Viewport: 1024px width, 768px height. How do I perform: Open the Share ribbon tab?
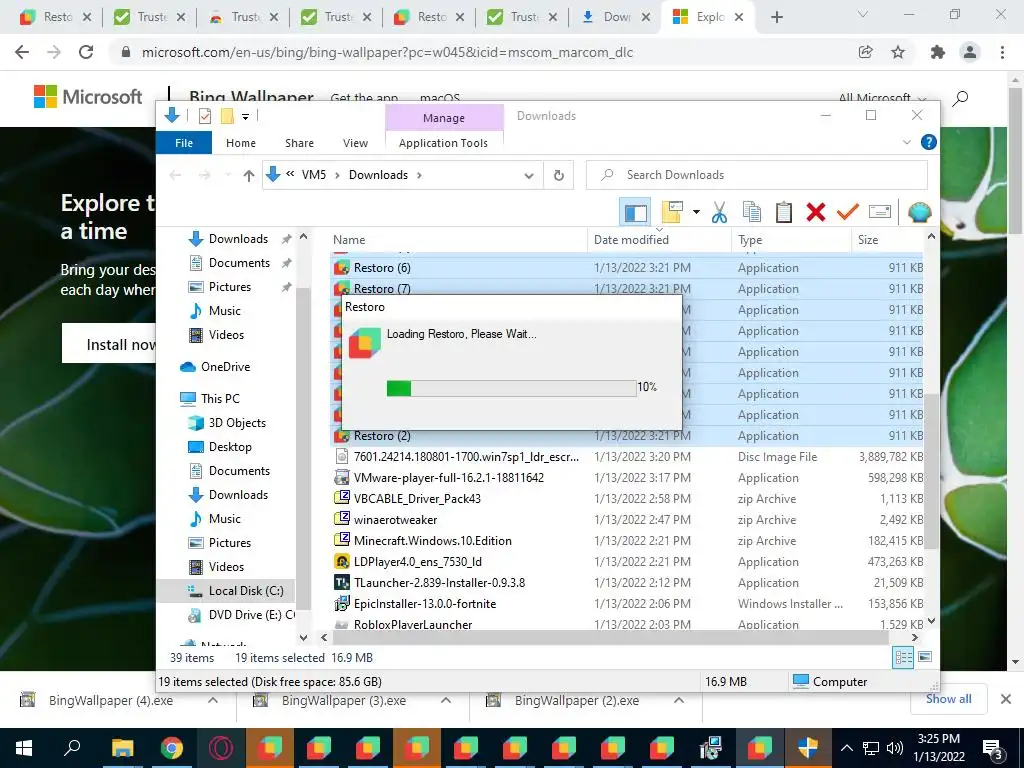[x=299, y=142]
